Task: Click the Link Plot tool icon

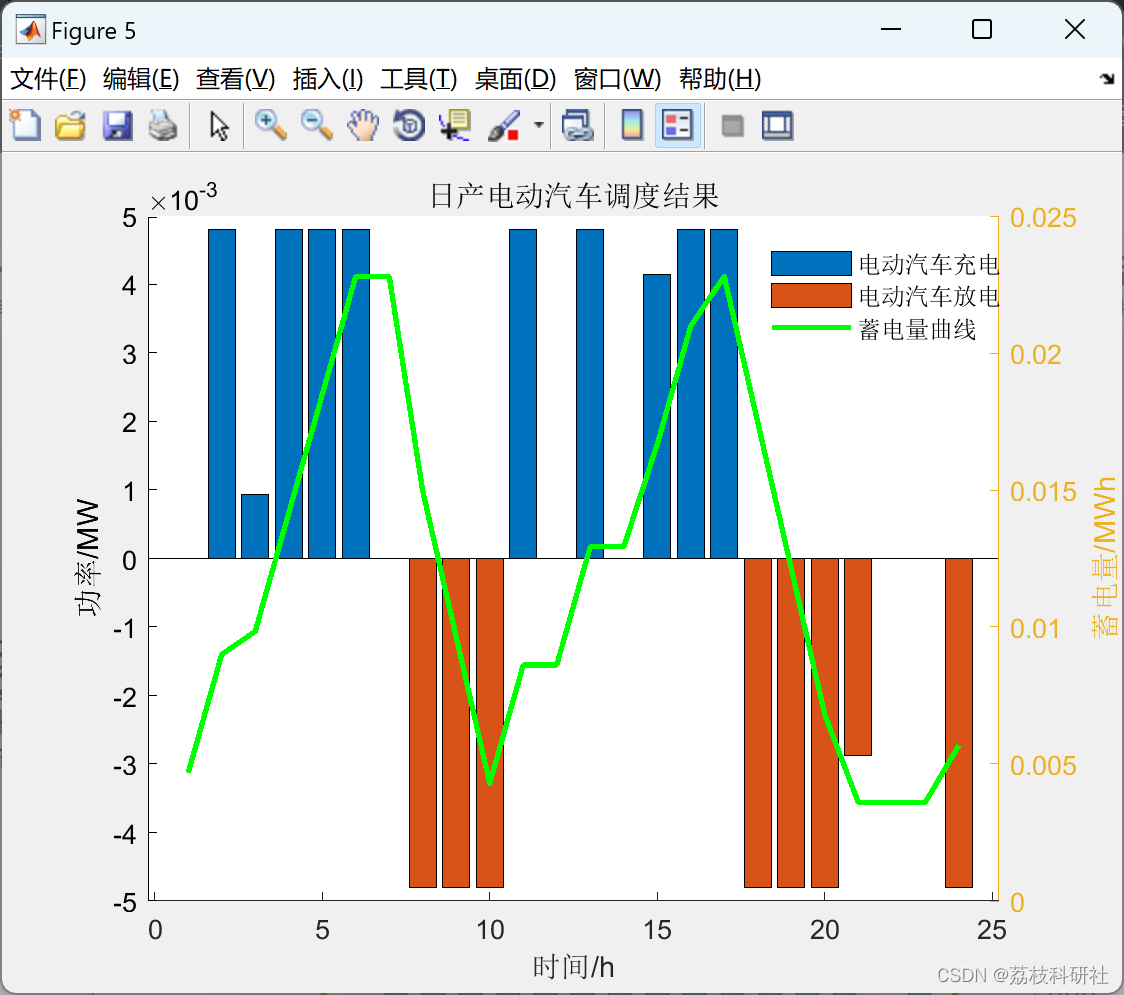Action: pos(577,125)
